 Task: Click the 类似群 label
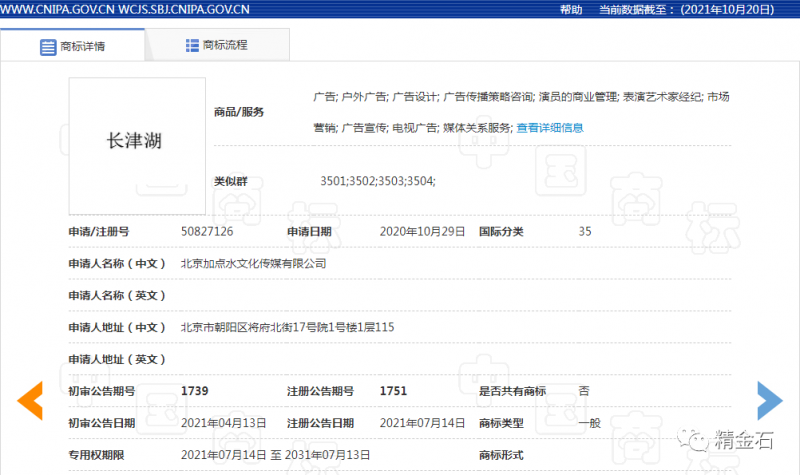click(x=231, y=181)
